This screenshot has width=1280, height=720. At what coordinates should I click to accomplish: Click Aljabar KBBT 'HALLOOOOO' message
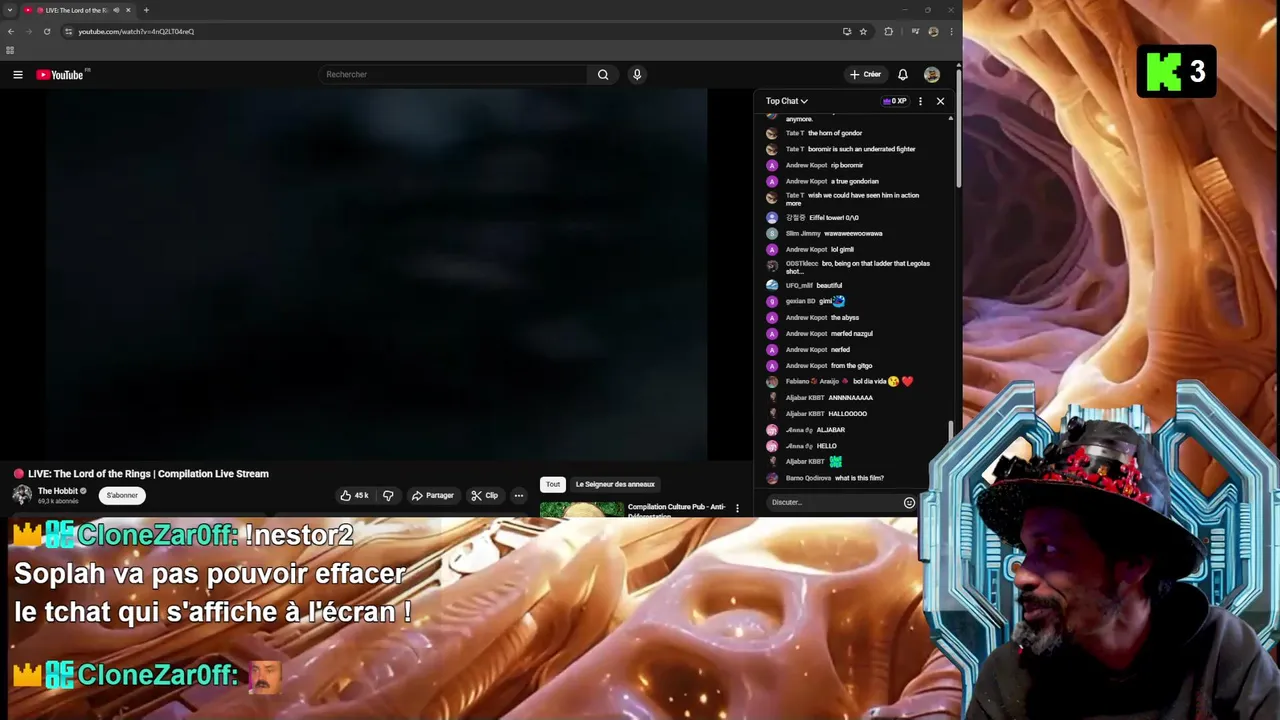[x=848, y=414]
